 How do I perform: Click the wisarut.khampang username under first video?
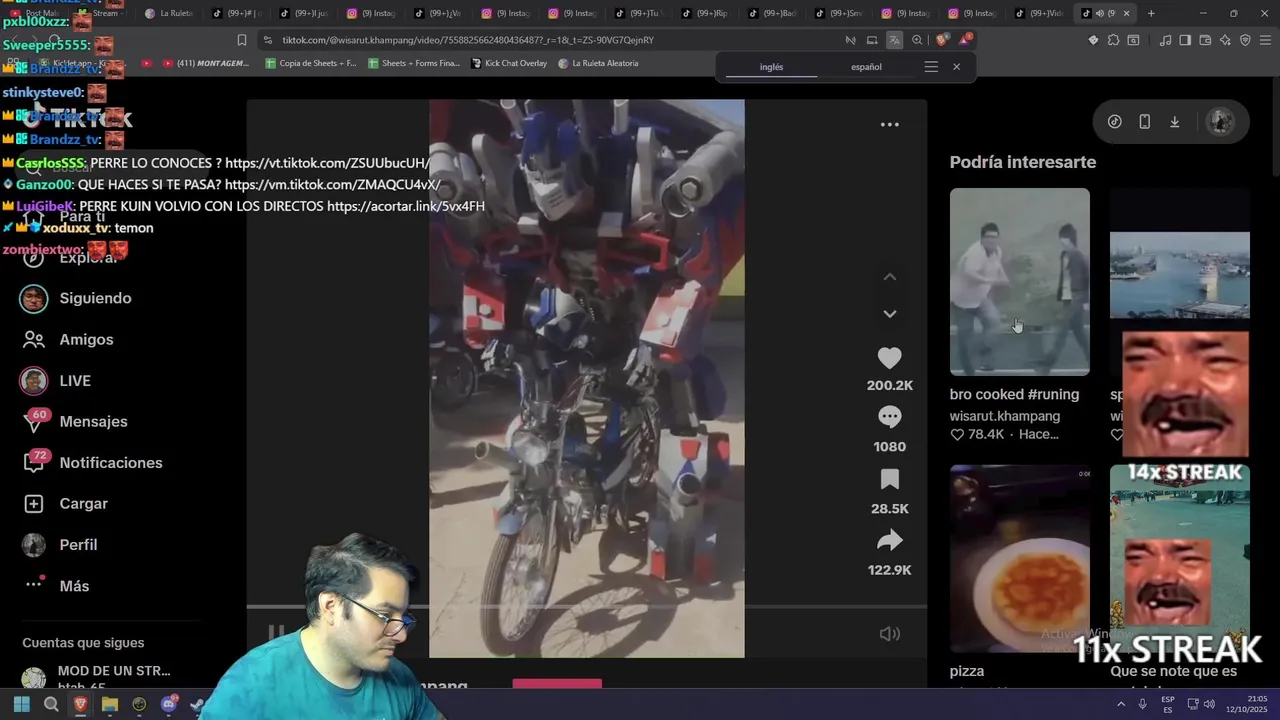coord(1004,416)
